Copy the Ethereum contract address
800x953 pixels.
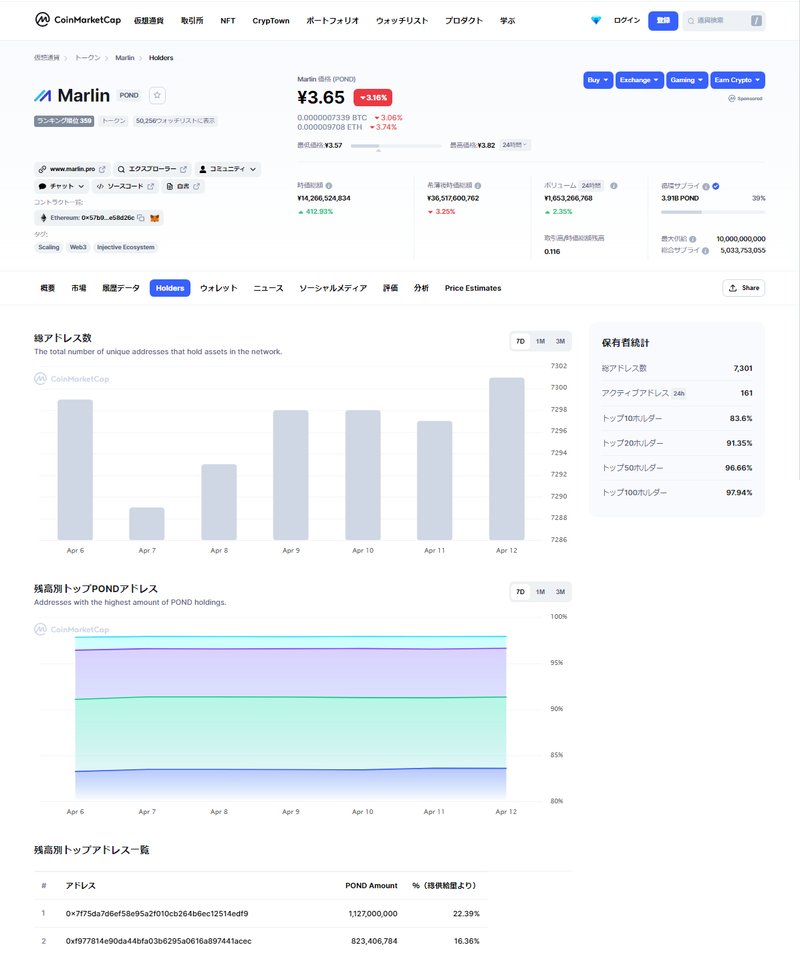click(x=141, y=218)
